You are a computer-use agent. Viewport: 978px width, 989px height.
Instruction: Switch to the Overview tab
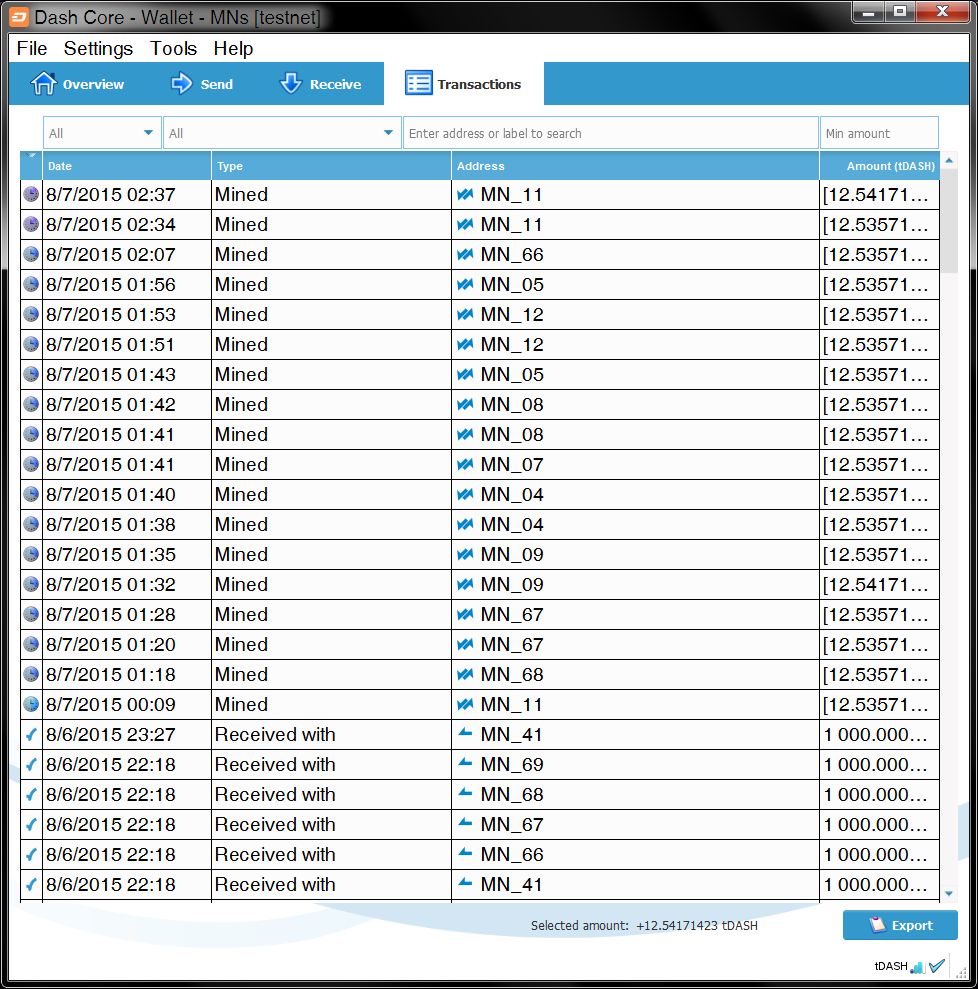tap(78, 83)
